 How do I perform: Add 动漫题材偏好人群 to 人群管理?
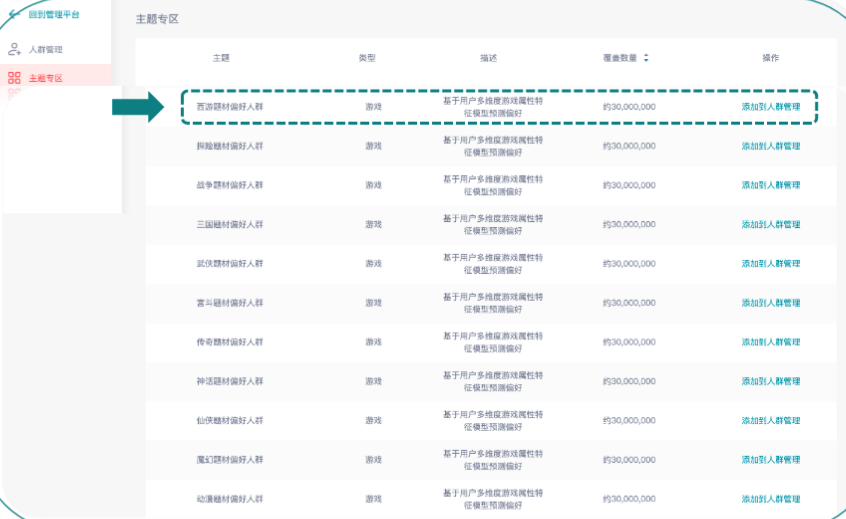point(770,499)
